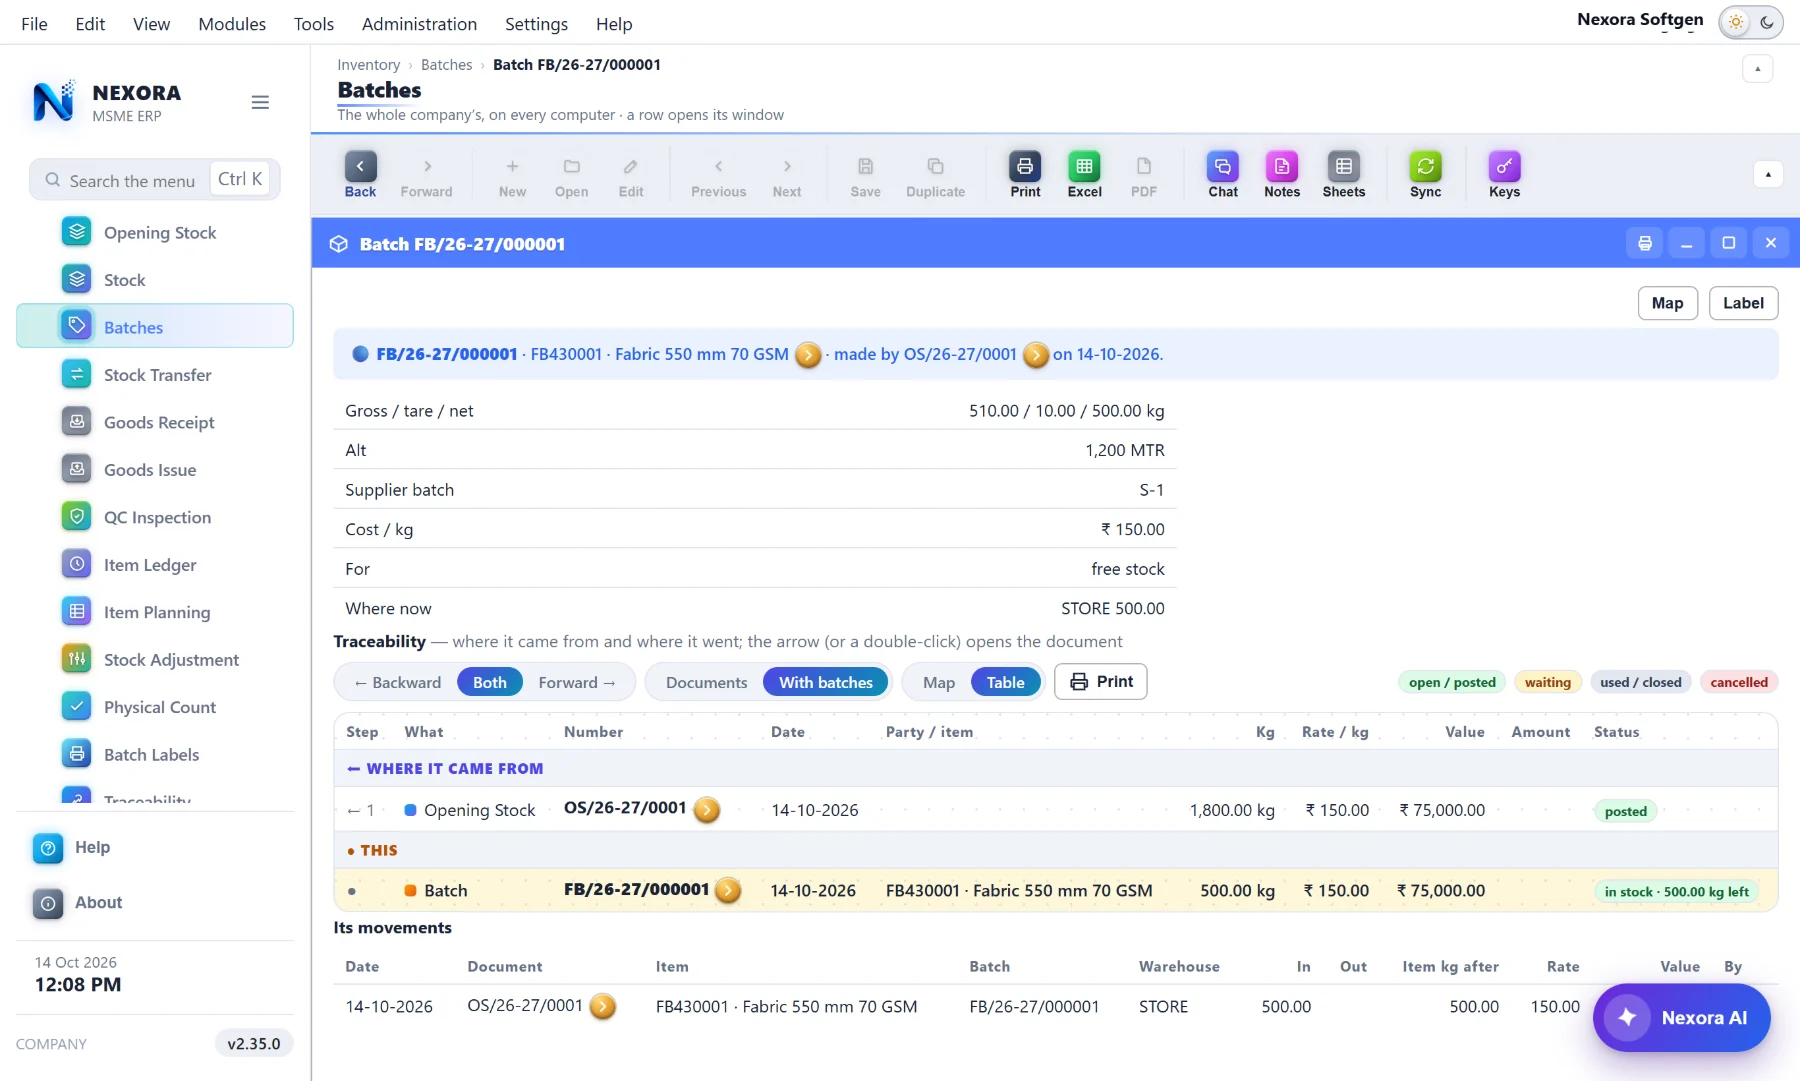Click the Map button beside the Label button
The width and height of the screenshot is (1800, 1081).
click(x=1667, y=303)
